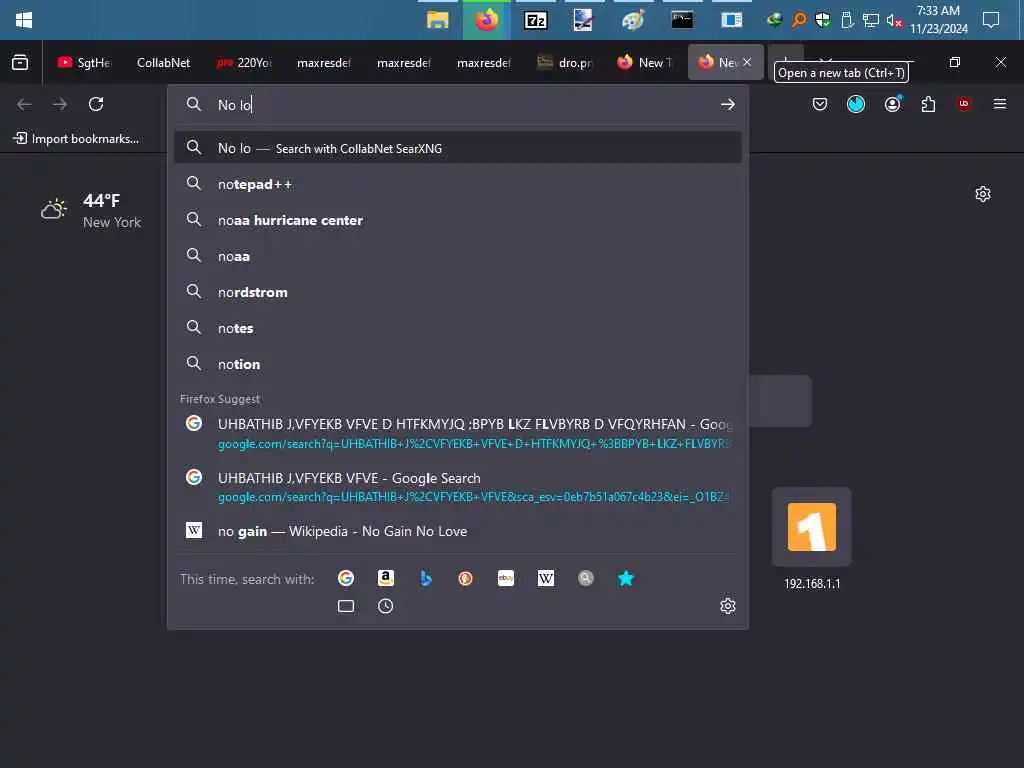Viewport: 1024px width, 768px height.
Task: Select Search with CollabNet SearXNG row
Action: pos(458,148)
